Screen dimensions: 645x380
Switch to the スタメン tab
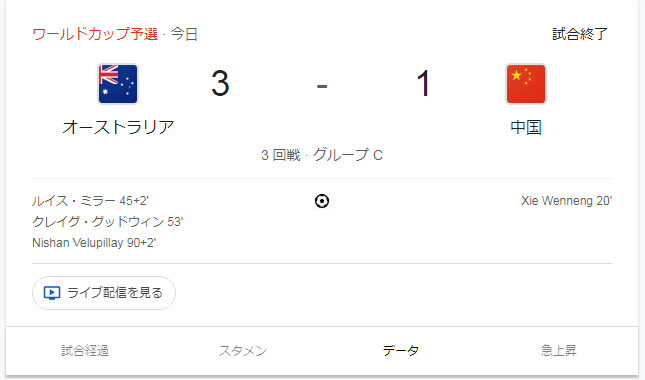click(243, 350)
